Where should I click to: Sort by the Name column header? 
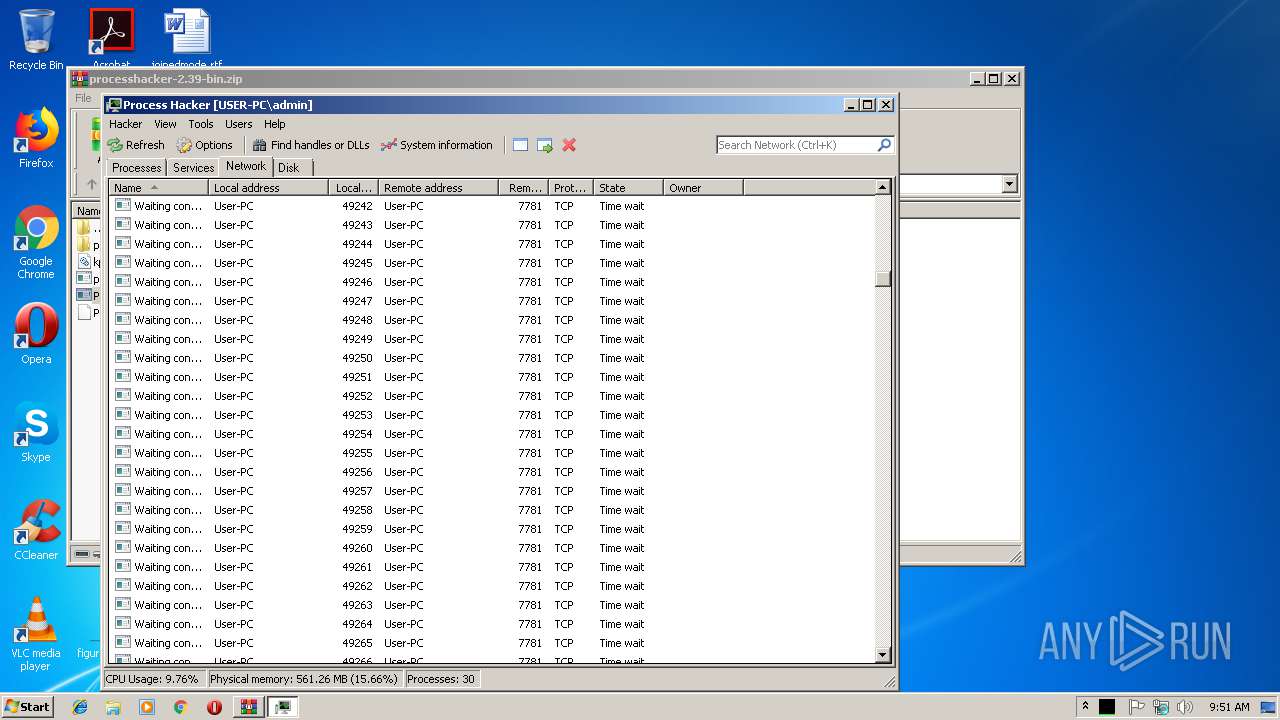point(159,187)
